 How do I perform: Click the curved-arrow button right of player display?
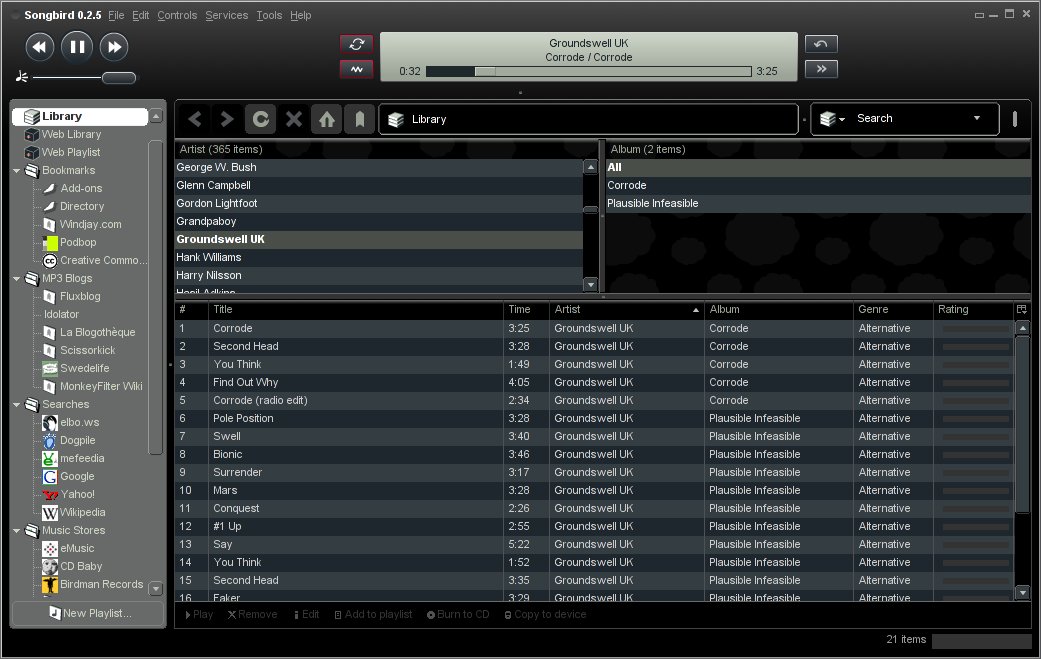(821, 44)
